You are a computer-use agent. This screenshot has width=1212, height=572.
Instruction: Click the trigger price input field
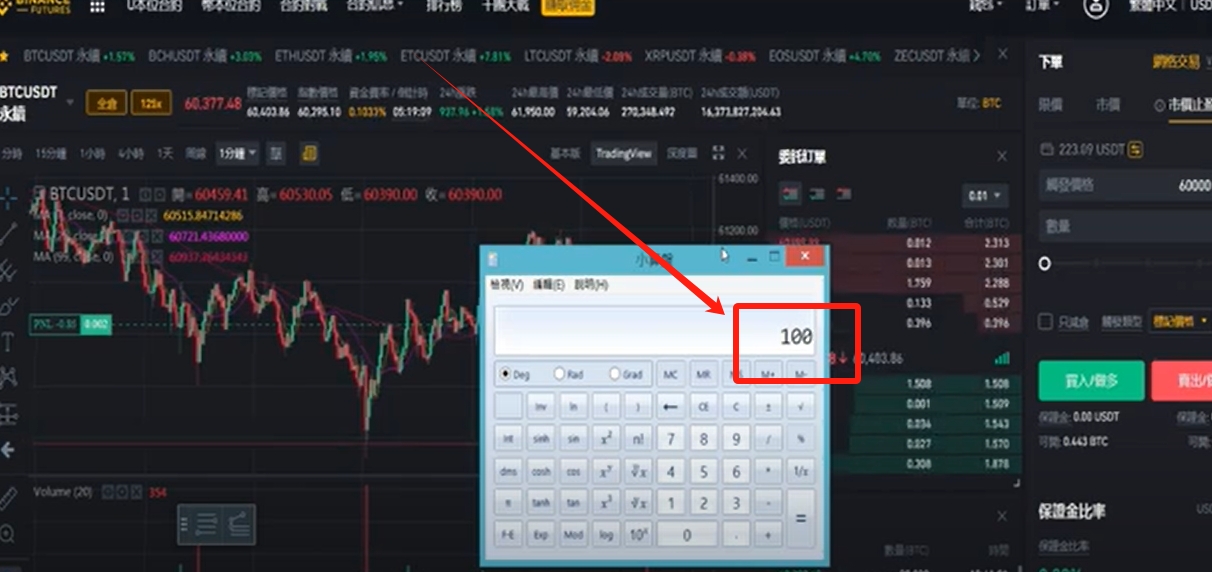pos(1125,185)
